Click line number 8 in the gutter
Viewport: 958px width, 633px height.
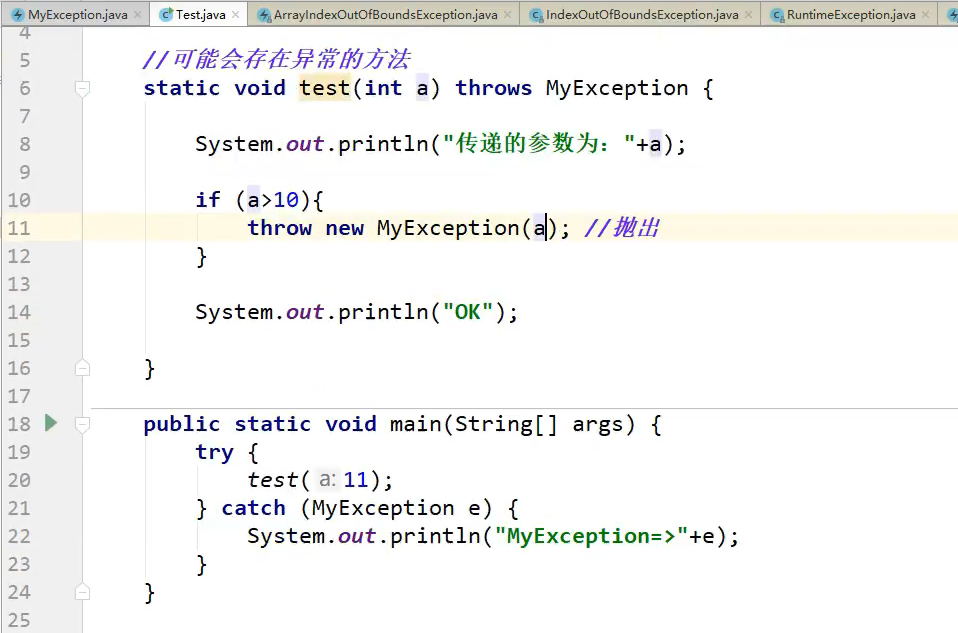(24, 144)
